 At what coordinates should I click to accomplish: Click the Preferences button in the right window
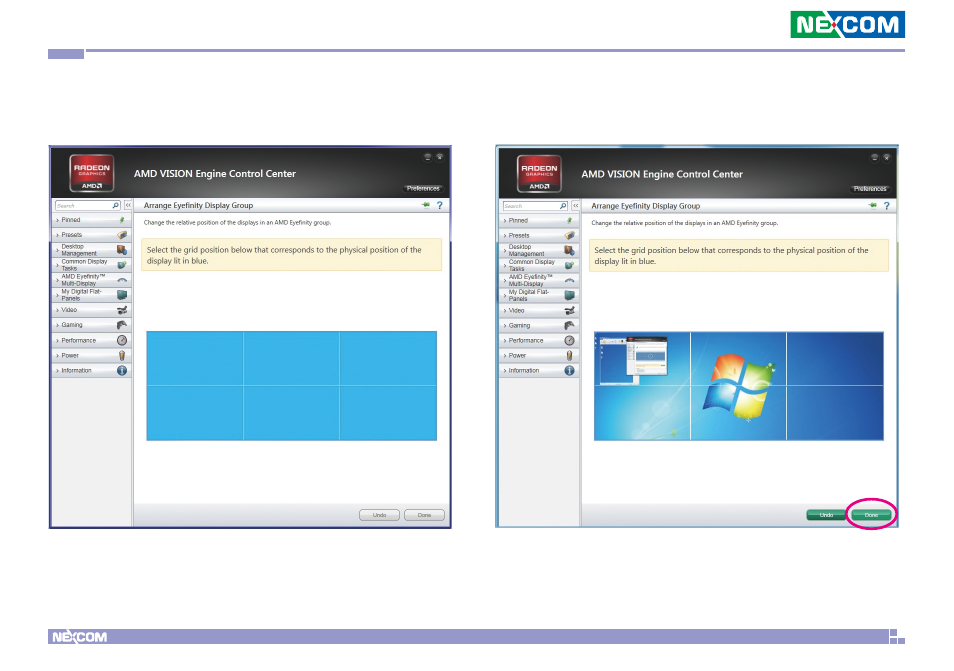[870, 189]
